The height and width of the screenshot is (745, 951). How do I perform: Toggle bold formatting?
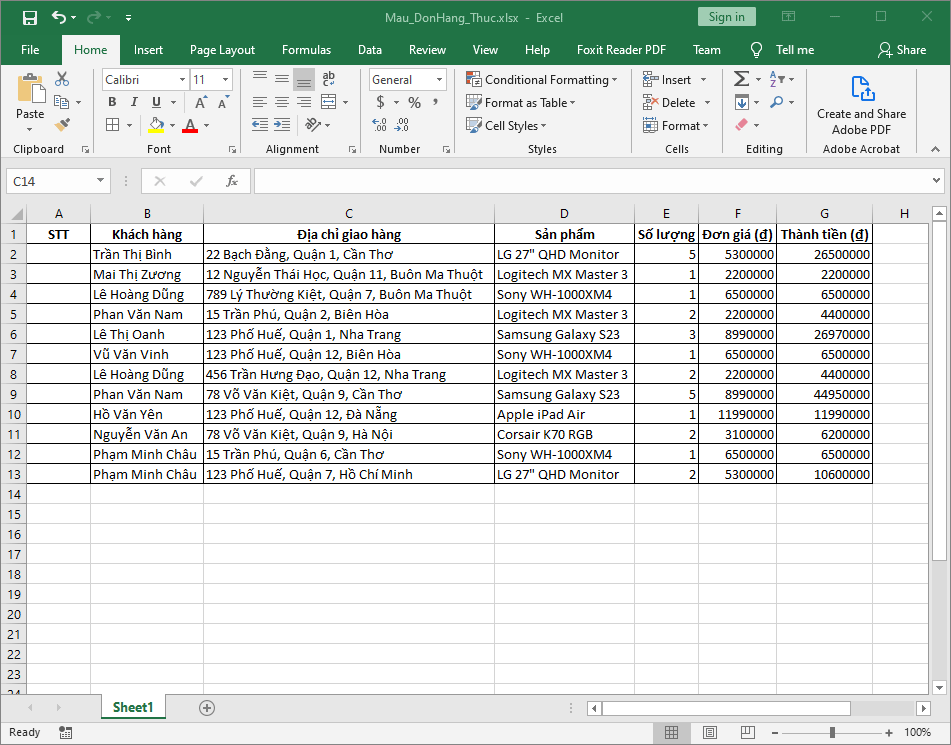coord(111,102)
